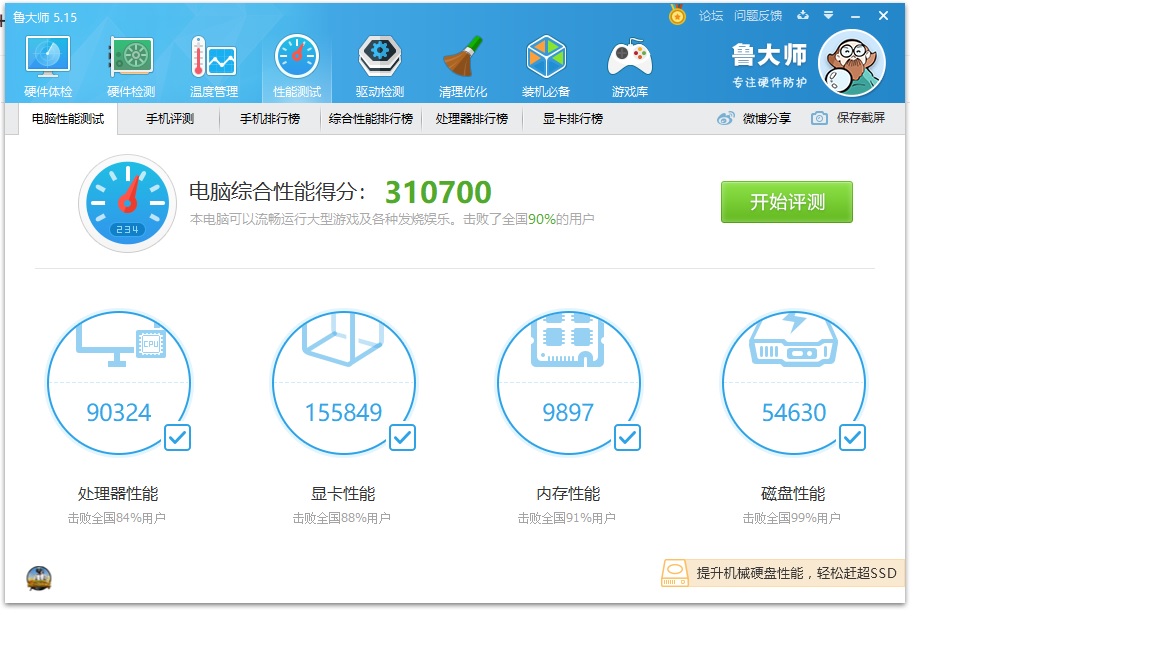1152x648 pixels.
Task: Launch 清理优化 cleanup optimization
Action: [462, 60]
